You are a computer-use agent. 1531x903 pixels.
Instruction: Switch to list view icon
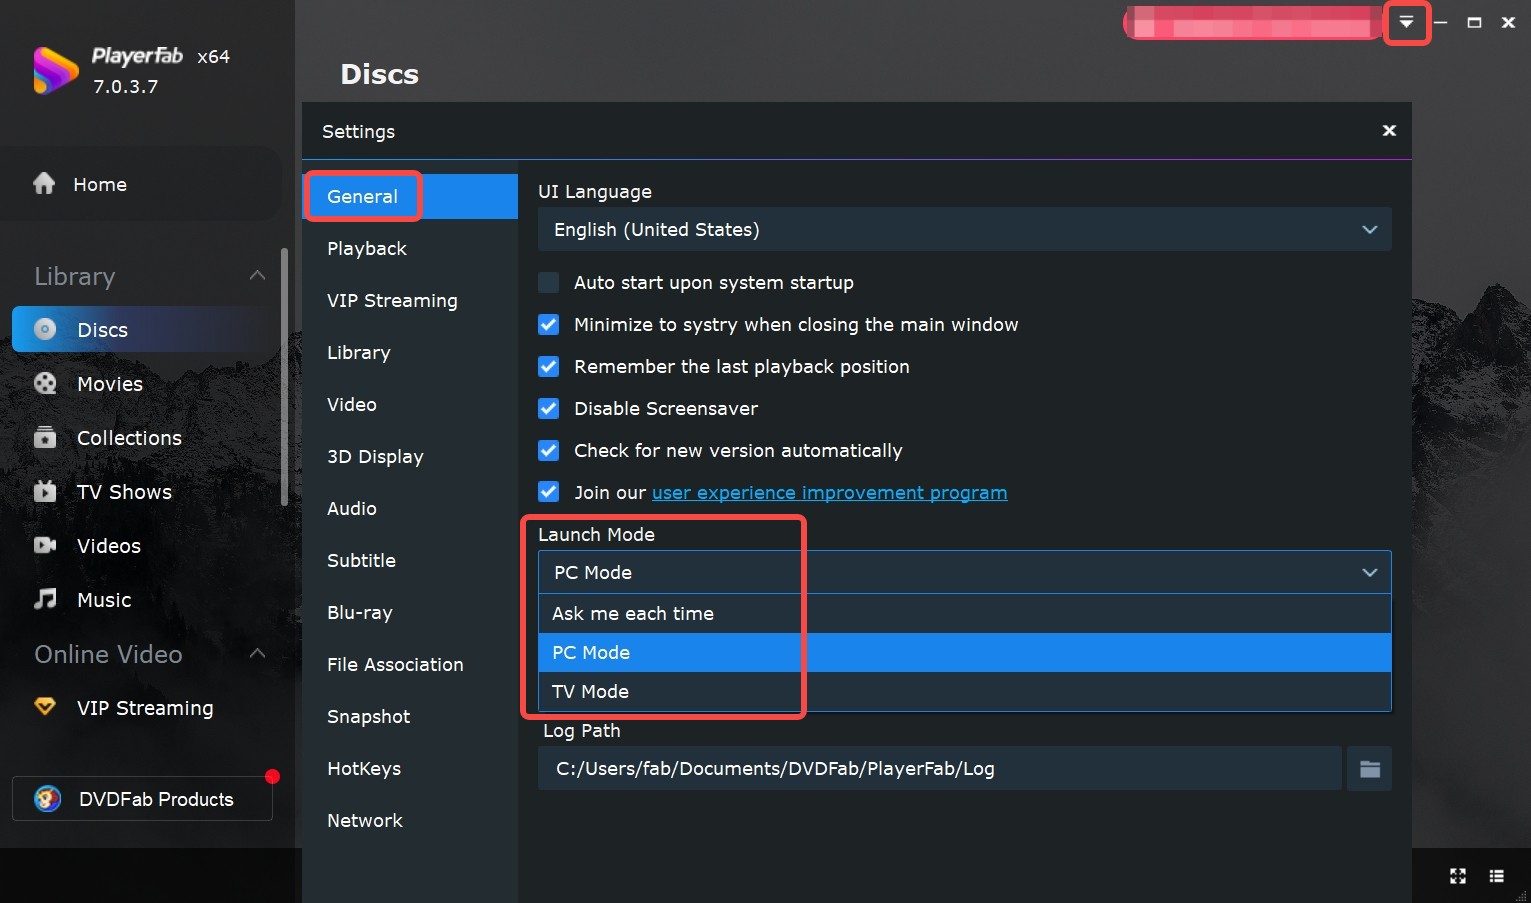pos(1496,876)
